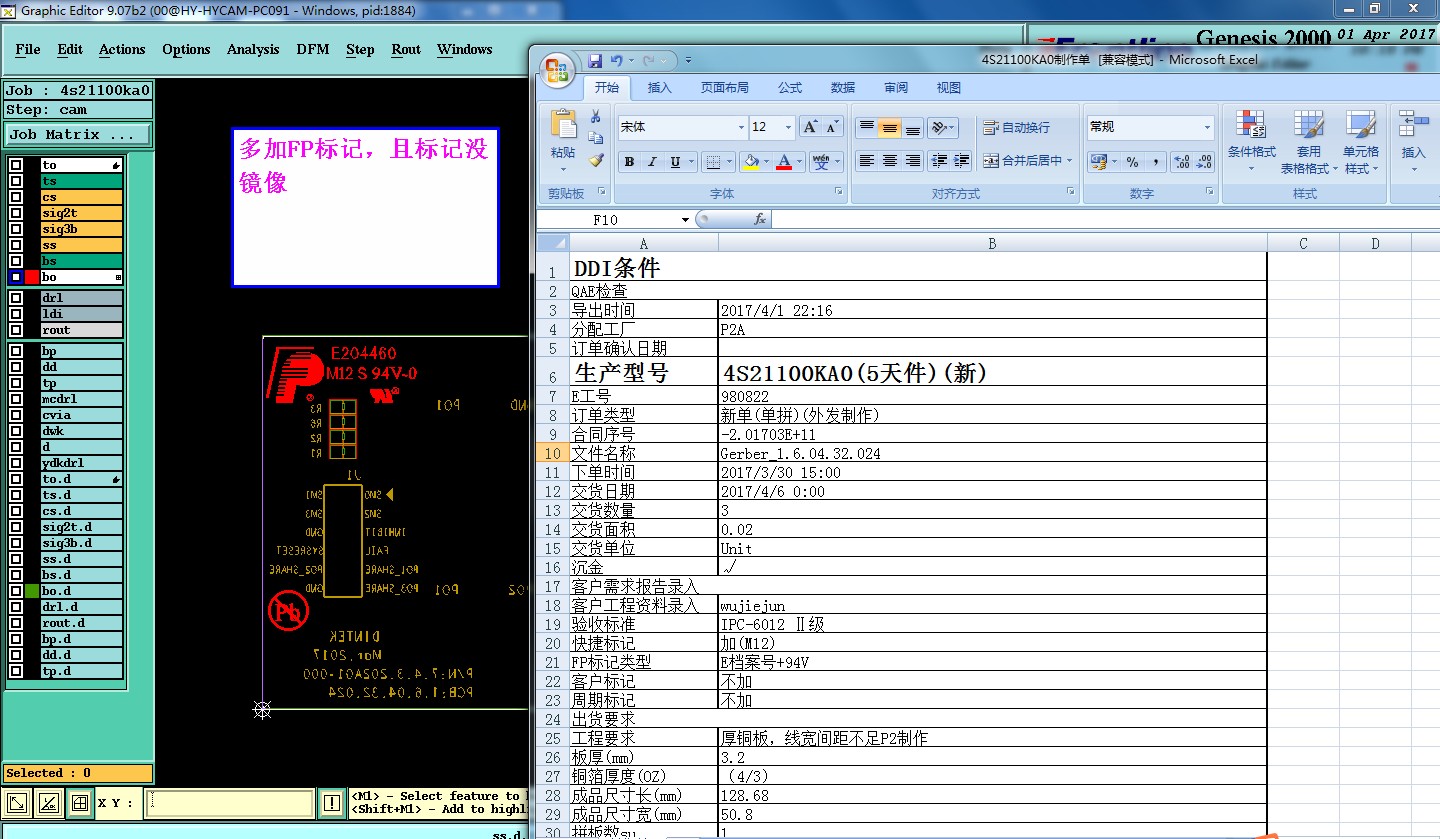Image resolution: width=1440 pixels, height=839 pixels.
Task: Apply top vertical alignment in Excel
Action: coord(866,128)
